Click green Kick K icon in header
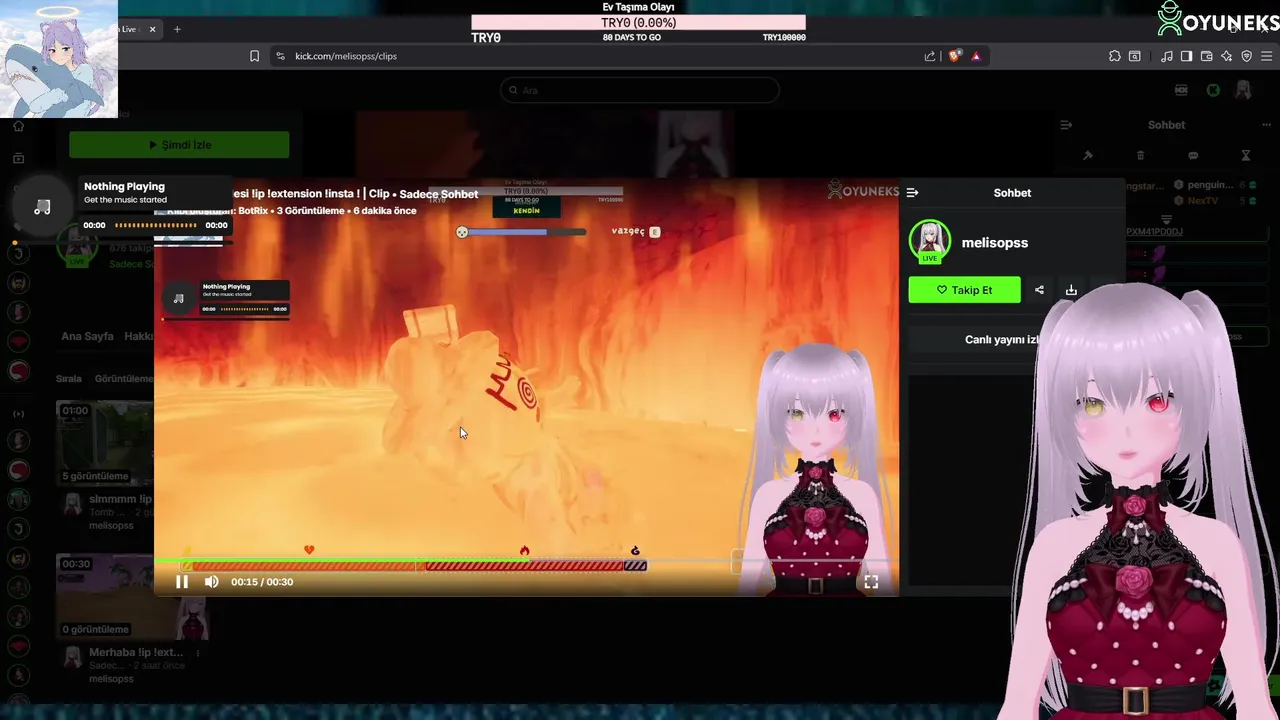The height and width of the screenshot is (720, 1280). [x=1213, y=90]
